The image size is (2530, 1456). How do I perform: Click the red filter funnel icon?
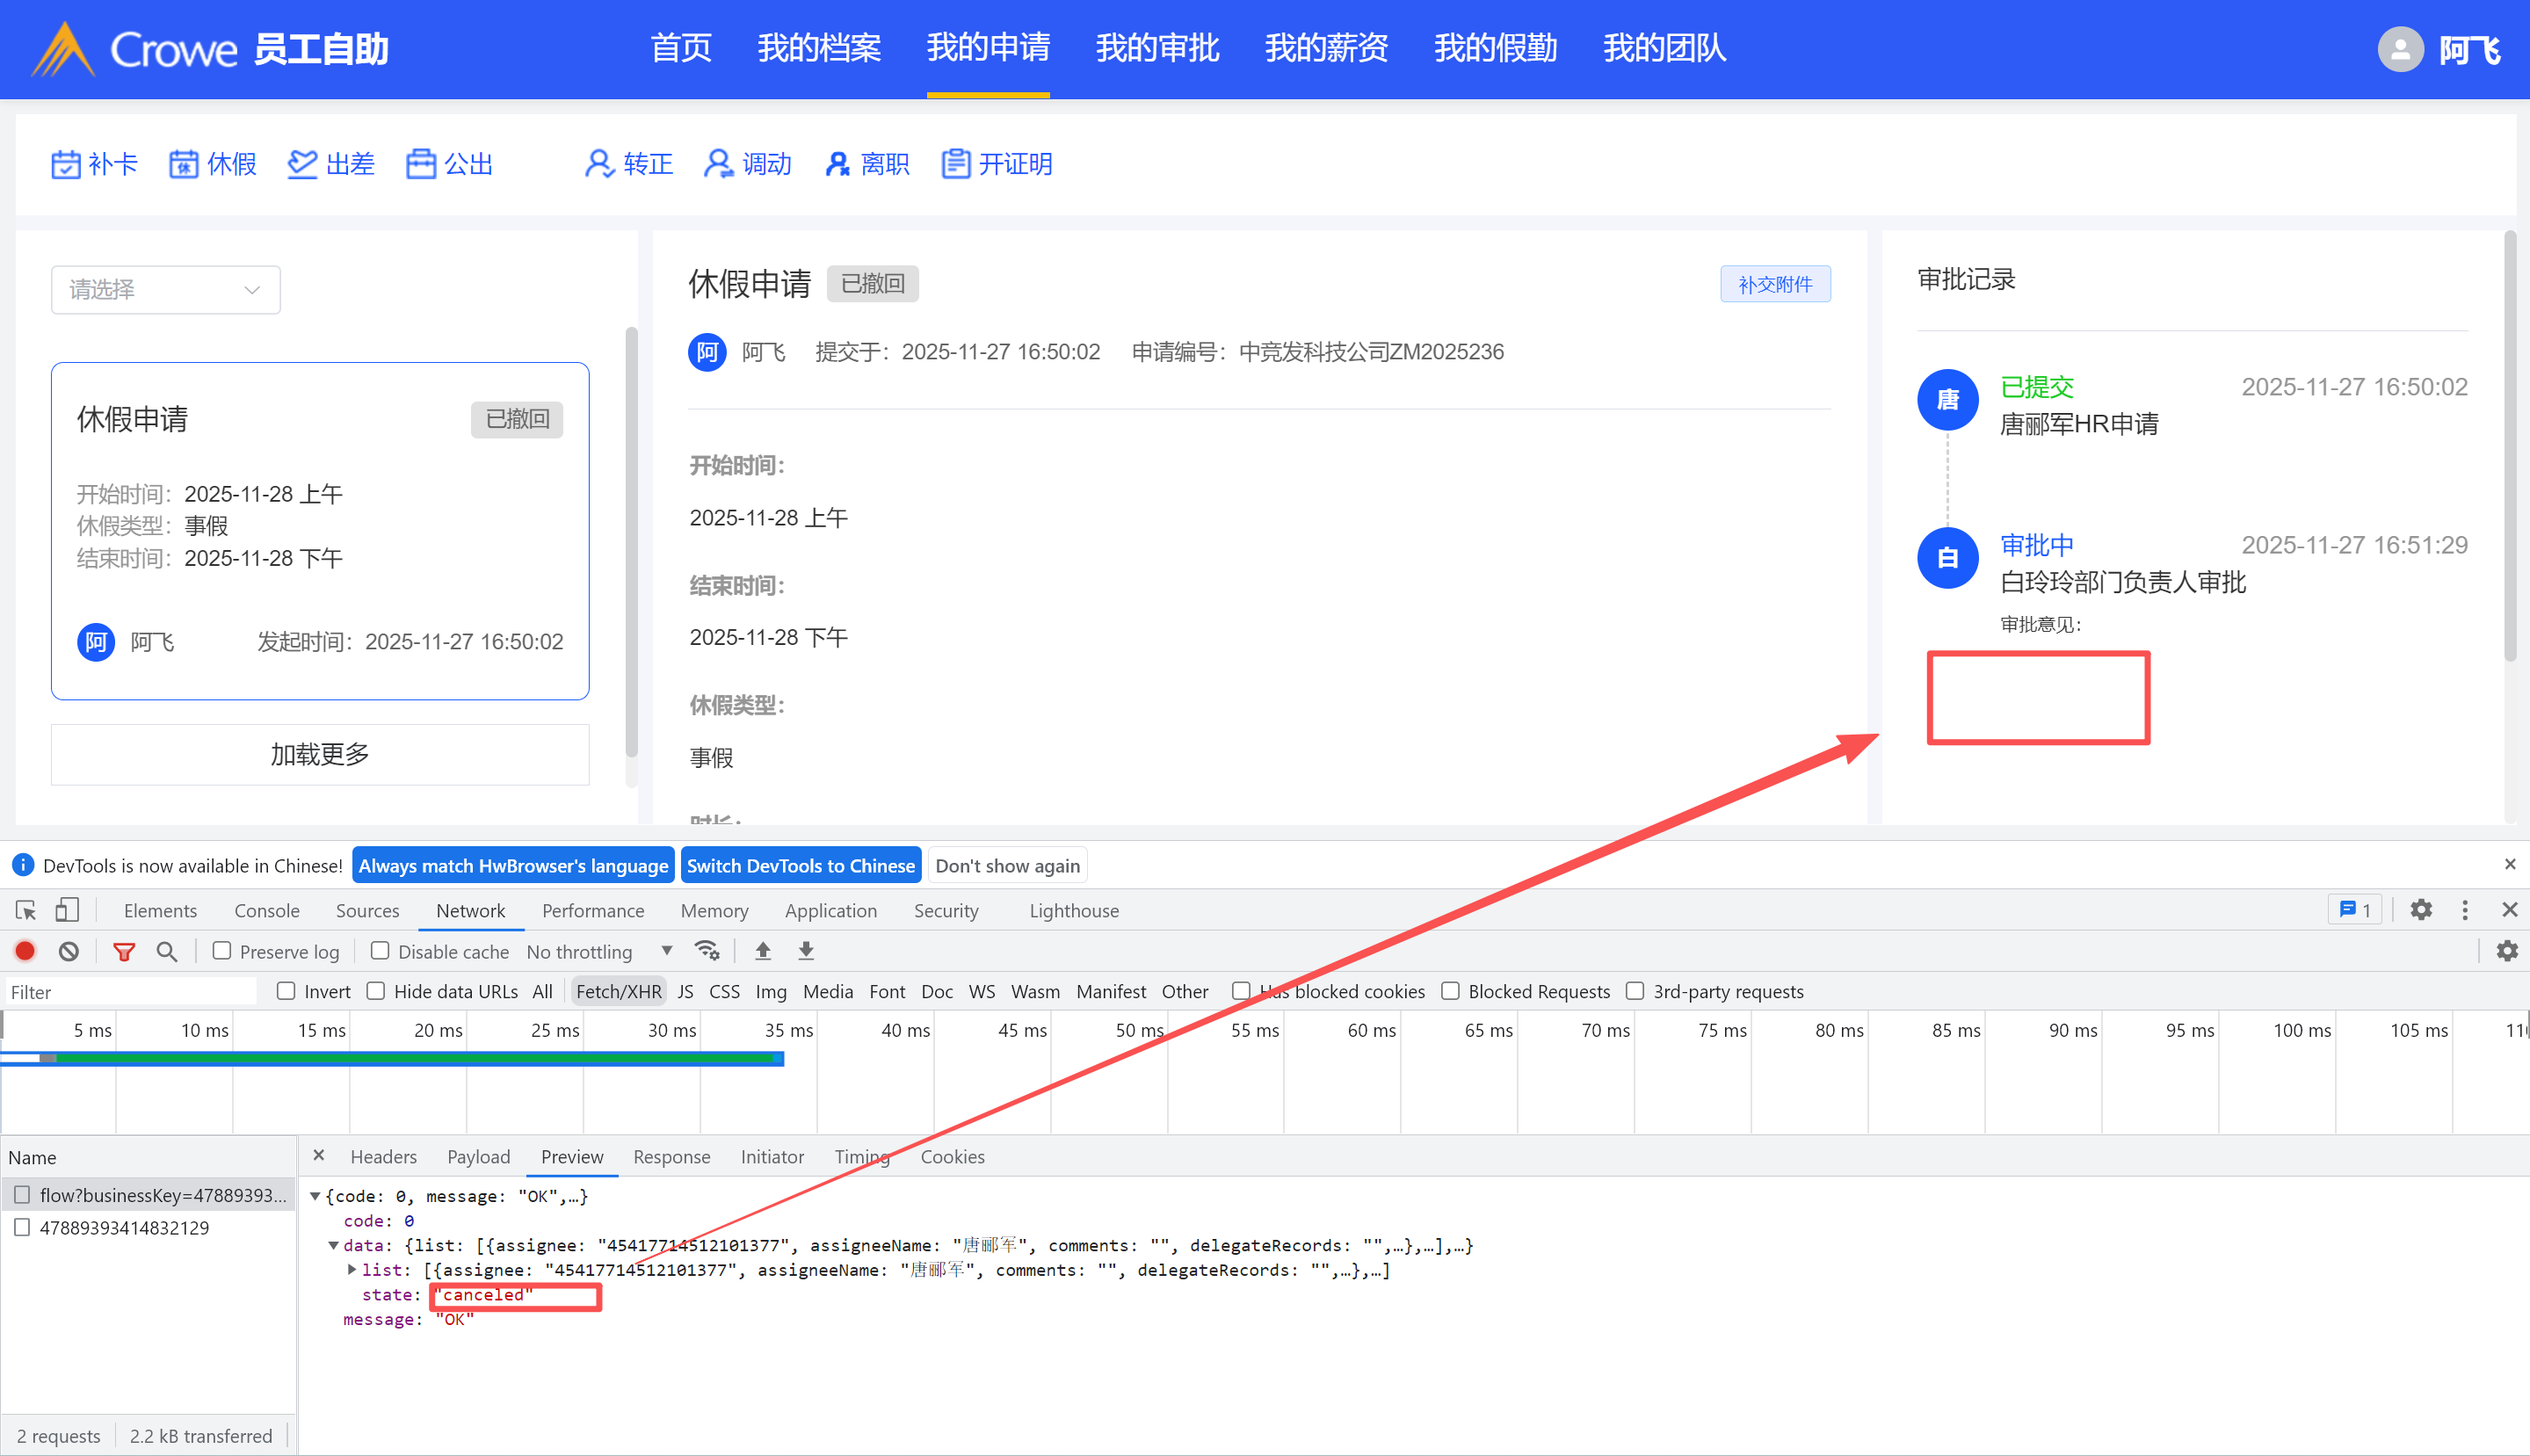tap(124, 951)
